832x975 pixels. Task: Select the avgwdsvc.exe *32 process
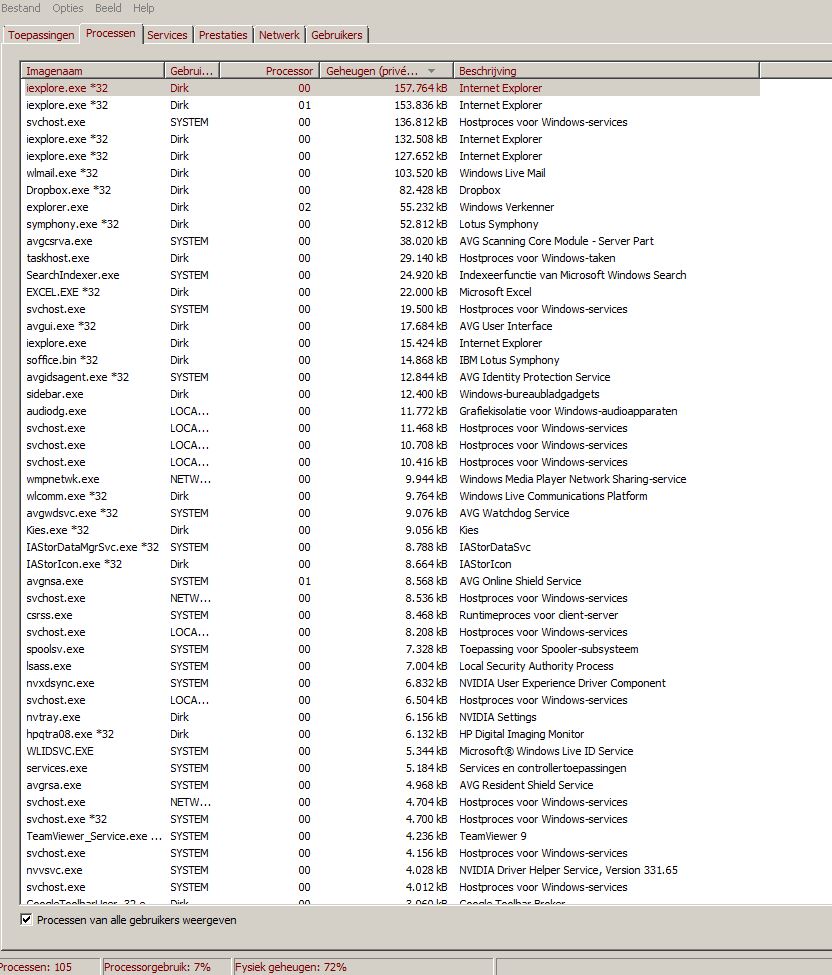[x=391, y=513]
